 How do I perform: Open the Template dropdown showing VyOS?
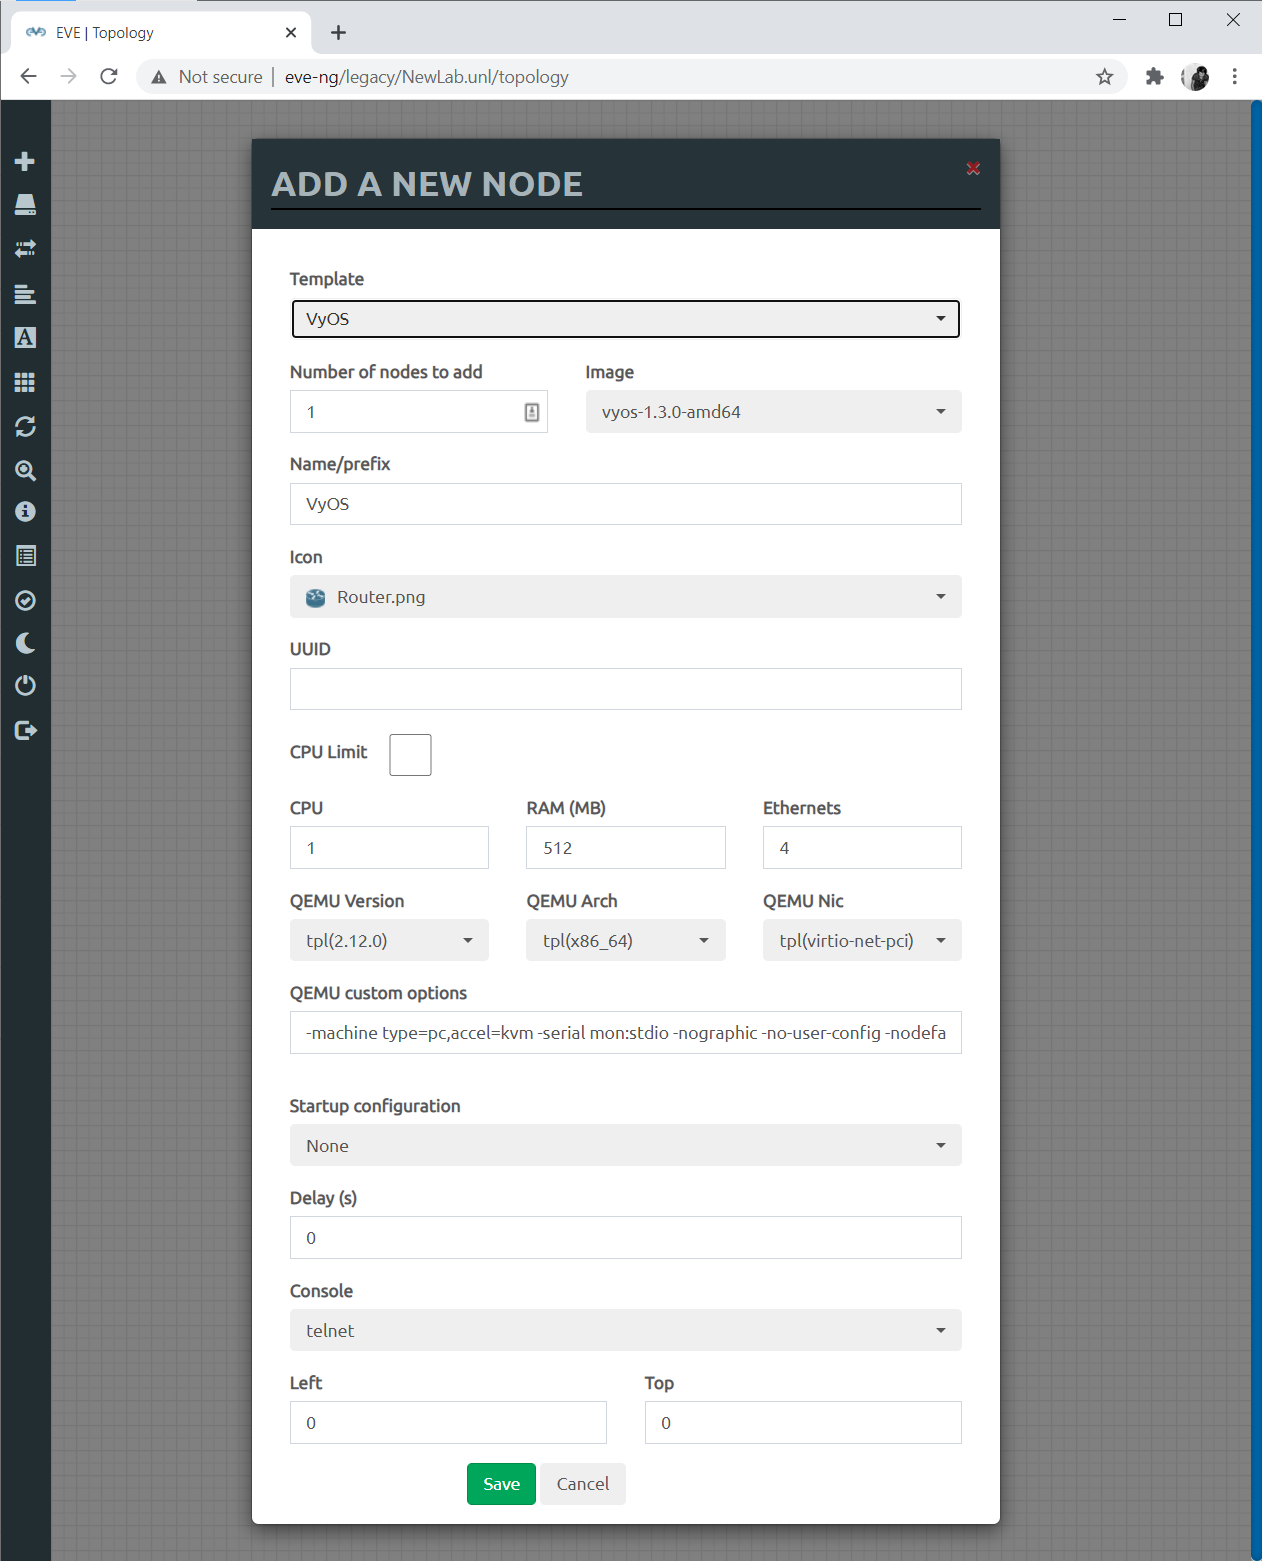click(x=625, y=319)
